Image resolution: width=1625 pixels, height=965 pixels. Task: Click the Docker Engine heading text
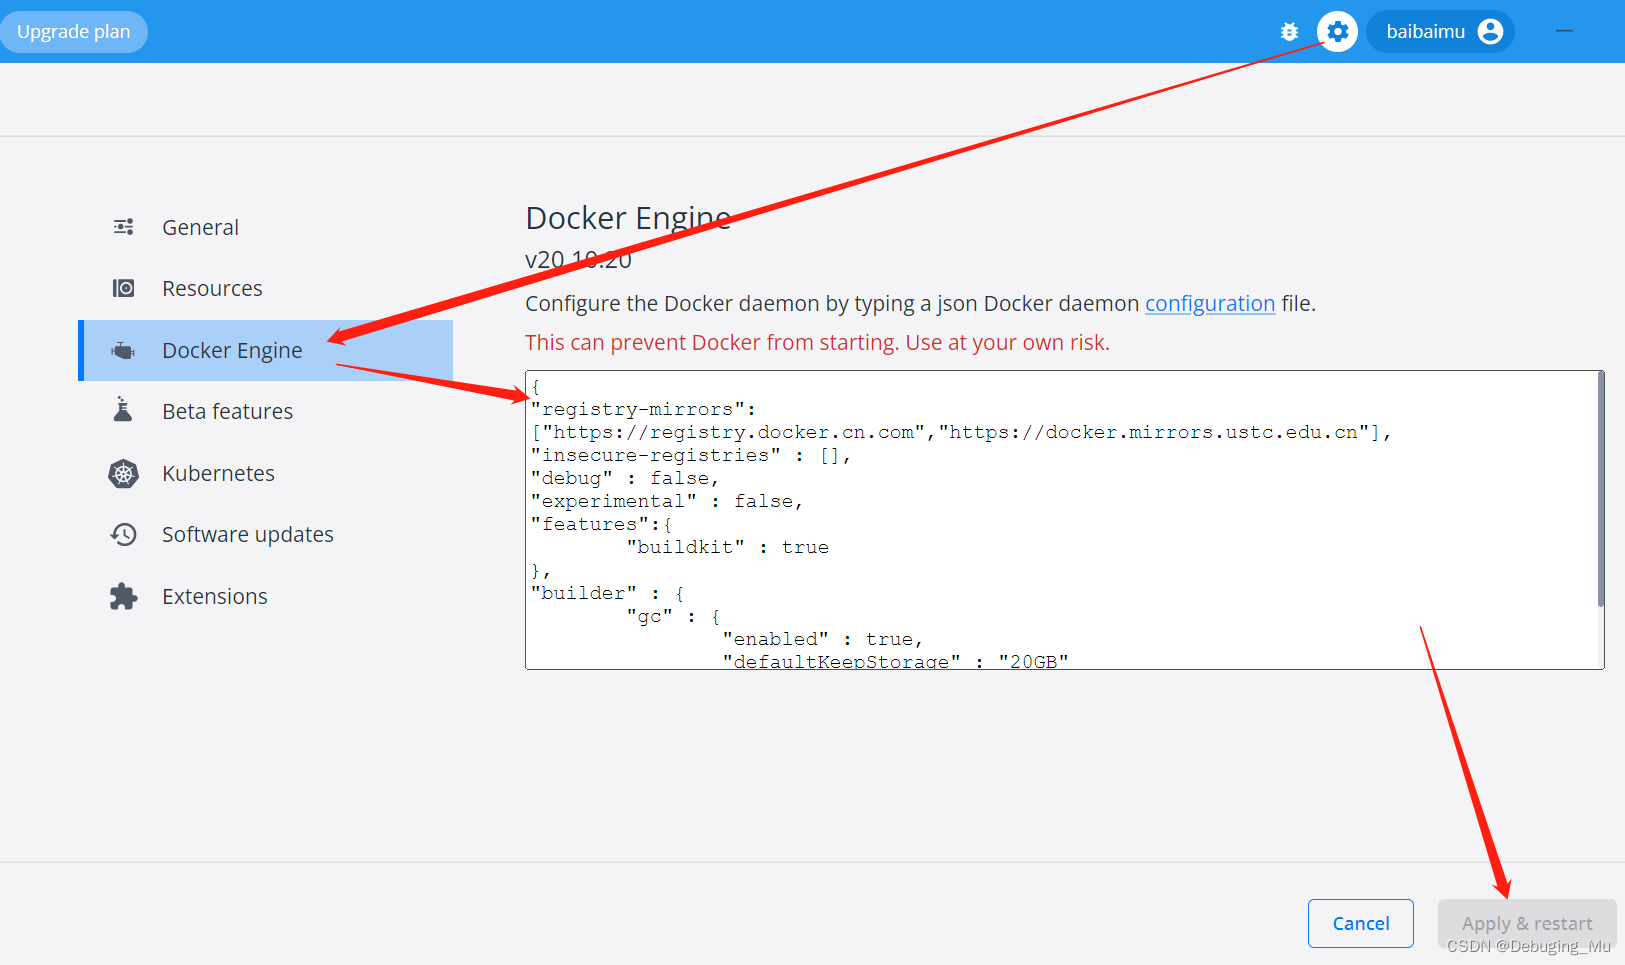[628, 218]
